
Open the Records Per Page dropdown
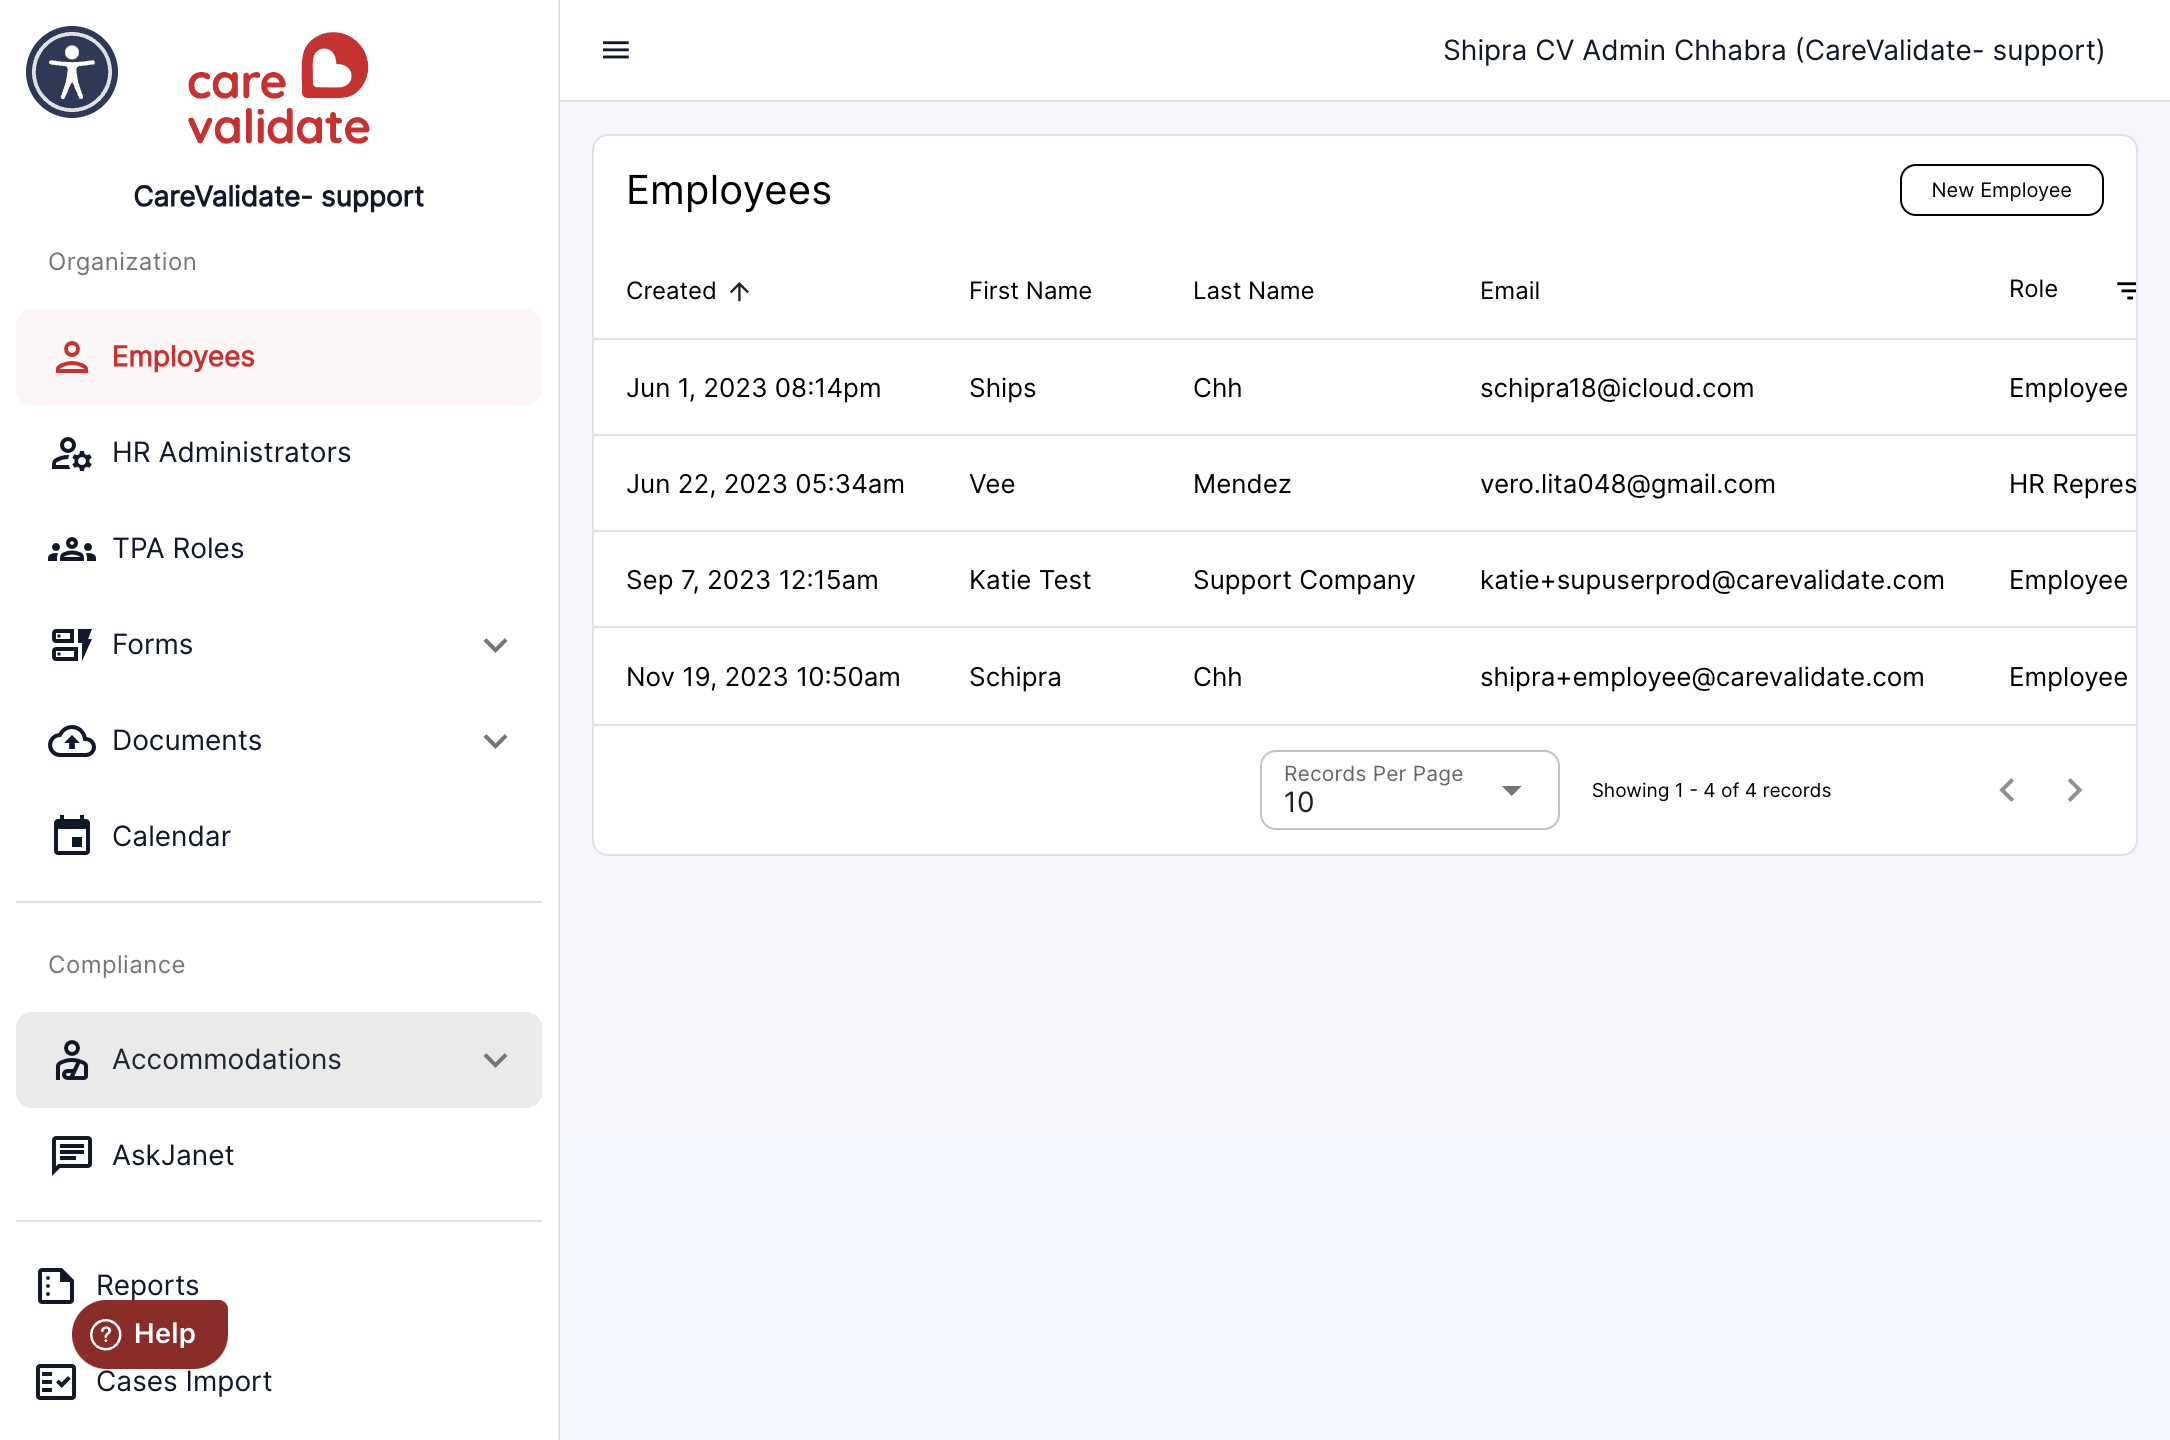[1409, 790]
